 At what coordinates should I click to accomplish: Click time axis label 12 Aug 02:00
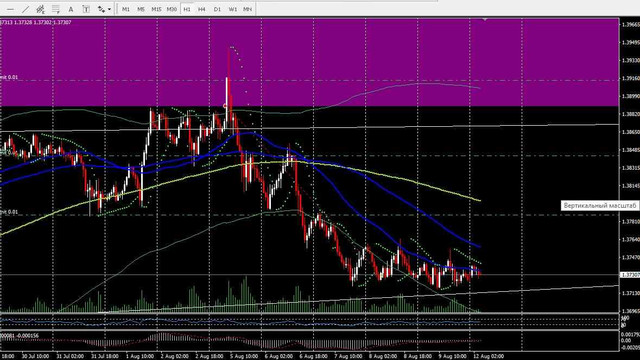coord(488,356)
